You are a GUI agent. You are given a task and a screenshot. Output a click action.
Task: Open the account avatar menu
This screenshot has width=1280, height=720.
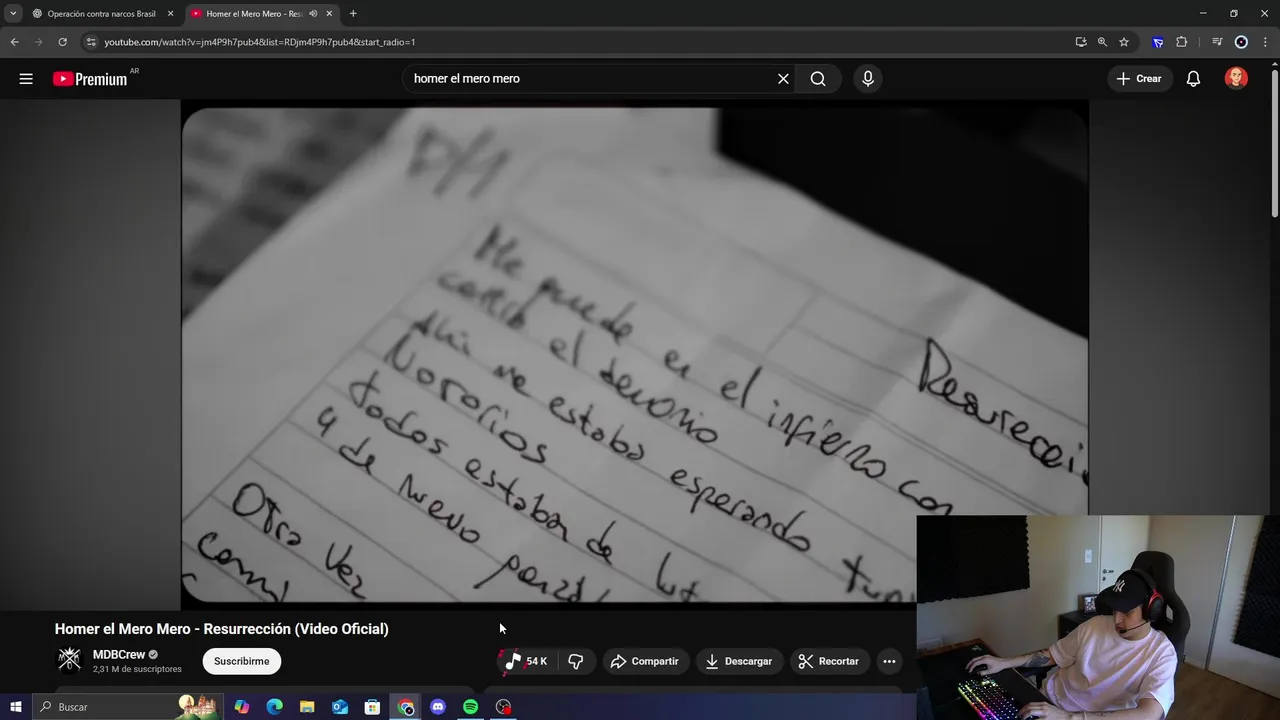[x=1236, y=79]
